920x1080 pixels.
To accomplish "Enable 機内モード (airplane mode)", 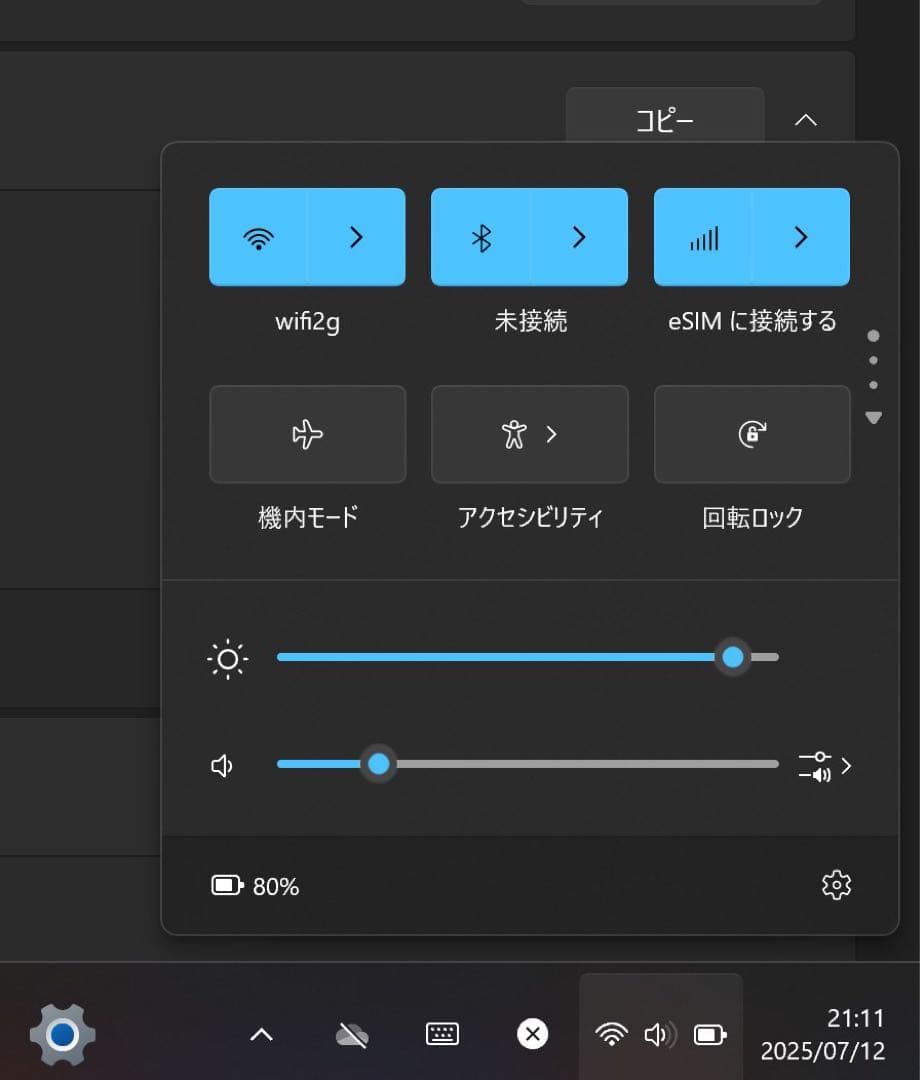I will pyautogui.click(x=307, y=434).
